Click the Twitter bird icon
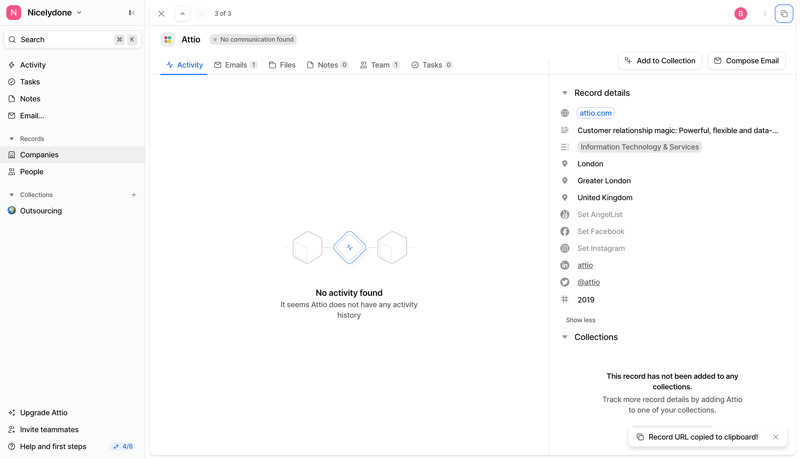The height and width of the screenshot is (459, 800). click(565, 282)
